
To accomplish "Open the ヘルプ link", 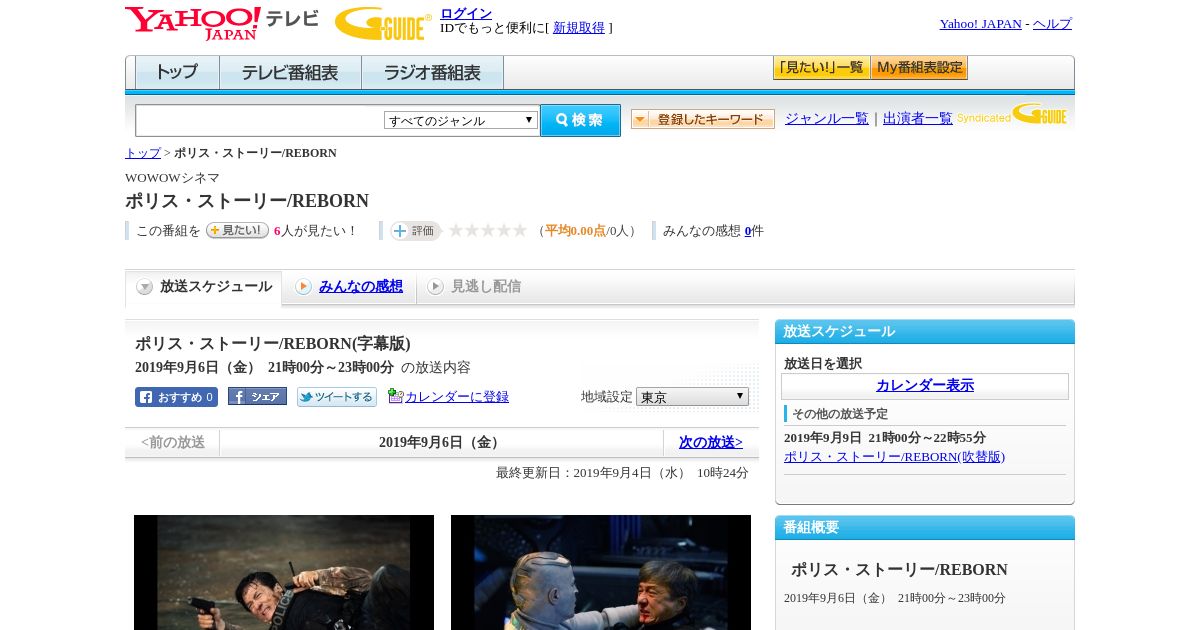I will [1052, 24].
